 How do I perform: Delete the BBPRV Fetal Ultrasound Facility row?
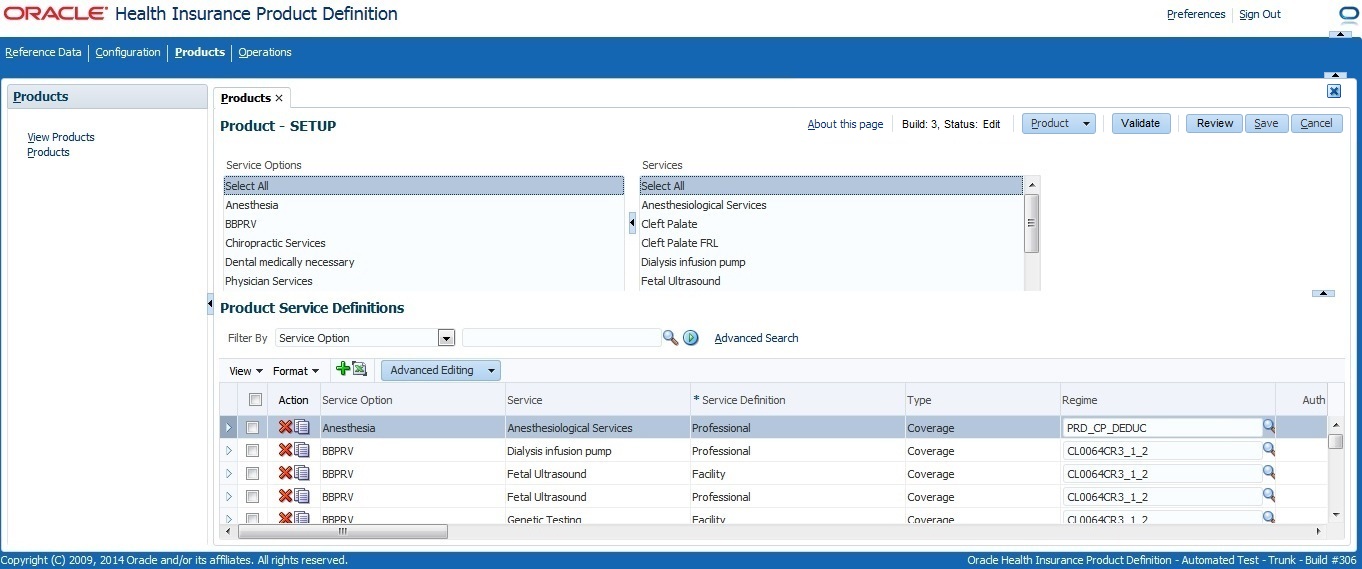(x=285, y=474)
